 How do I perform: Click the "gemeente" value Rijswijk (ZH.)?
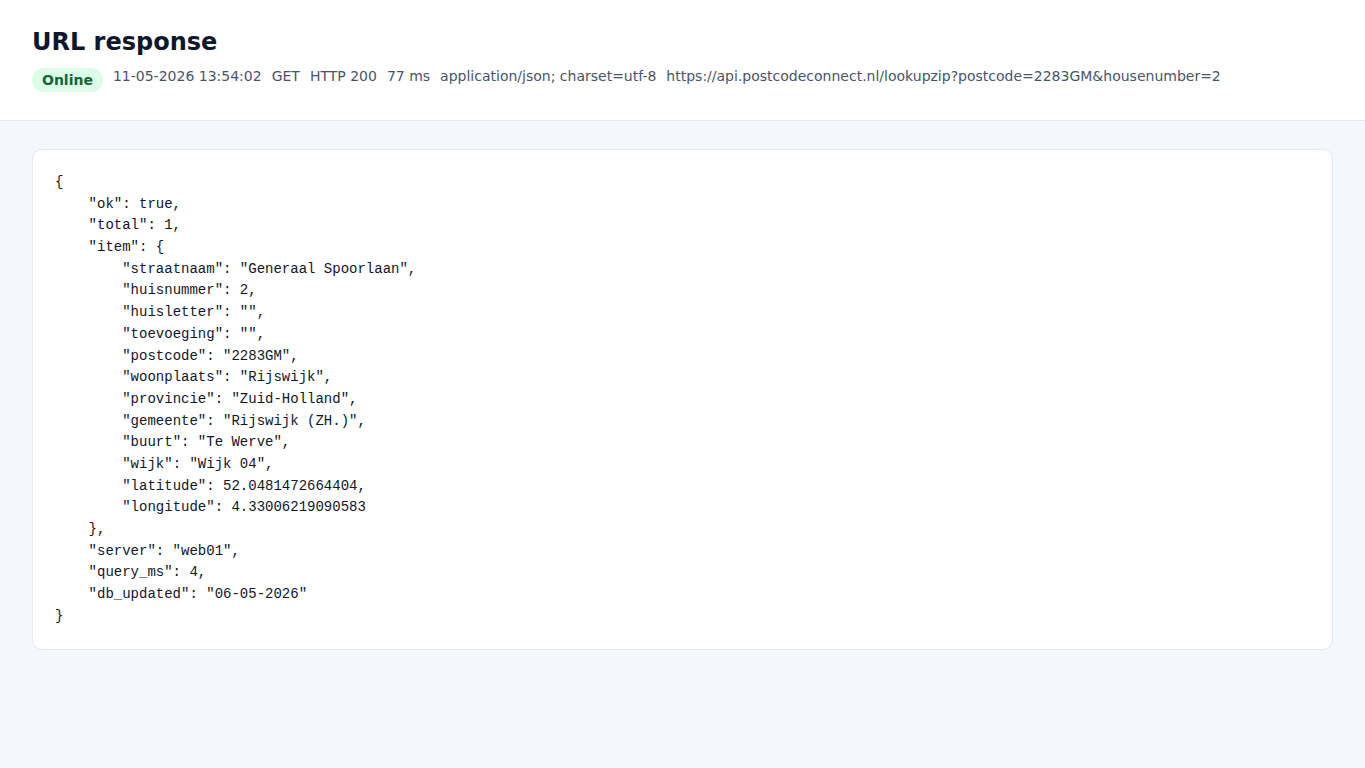290,420
